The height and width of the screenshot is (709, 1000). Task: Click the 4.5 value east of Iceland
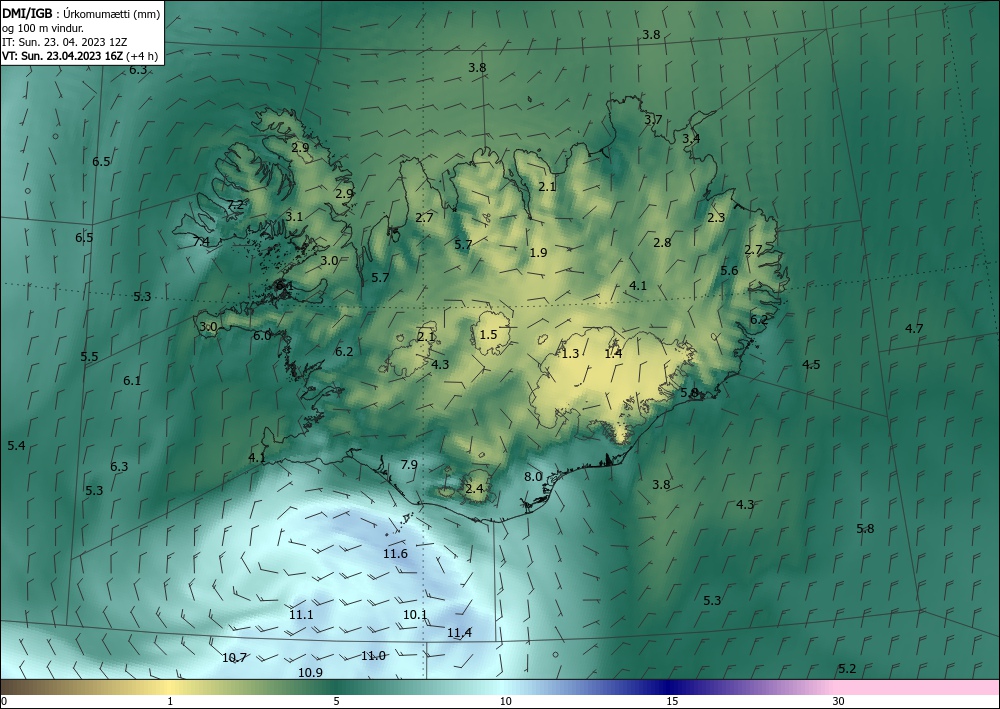click(811, 365)
